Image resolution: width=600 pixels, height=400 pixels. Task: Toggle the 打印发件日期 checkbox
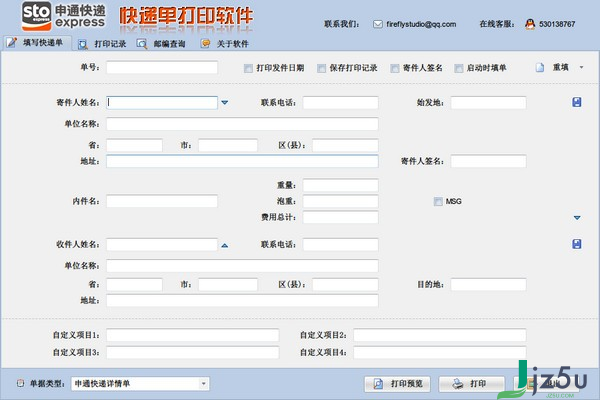click(x=248, y=68)
